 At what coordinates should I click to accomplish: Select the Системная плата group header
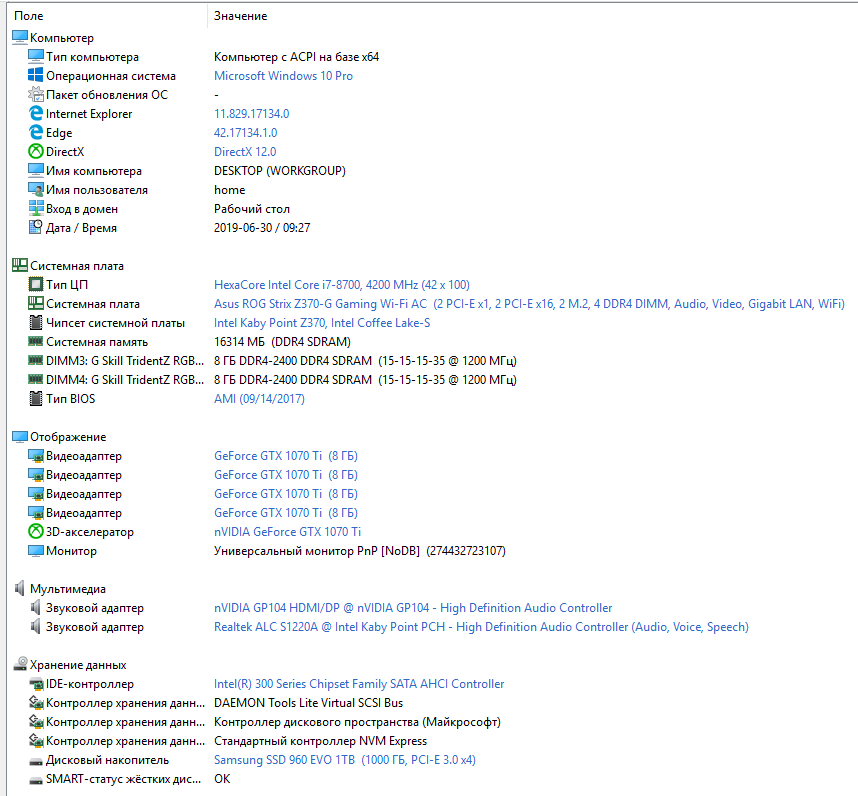[76, 266]
